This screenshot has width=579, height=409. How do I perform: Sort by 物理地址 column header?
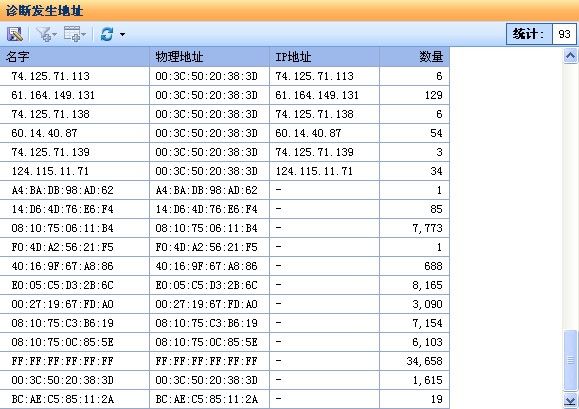209,57
